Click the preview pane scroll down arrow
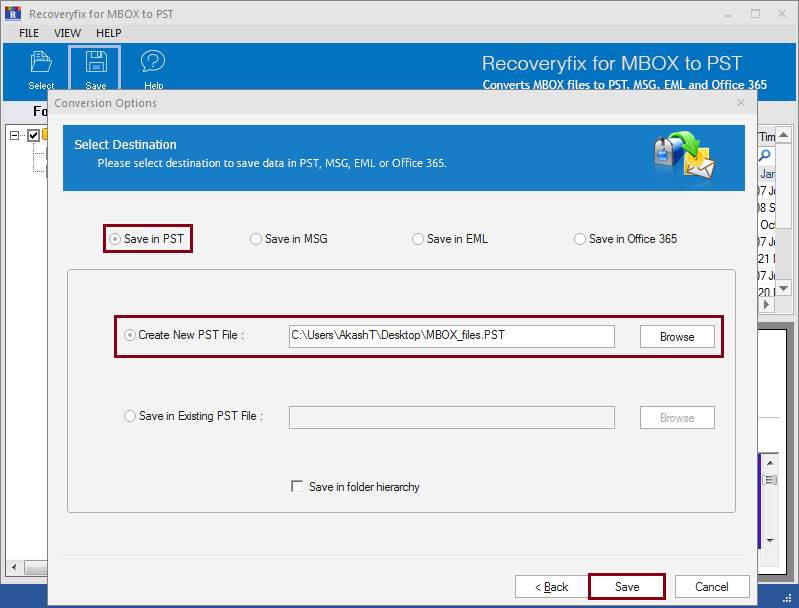Image resolution: width=799 pixels, height=608 pixels. 770,540
